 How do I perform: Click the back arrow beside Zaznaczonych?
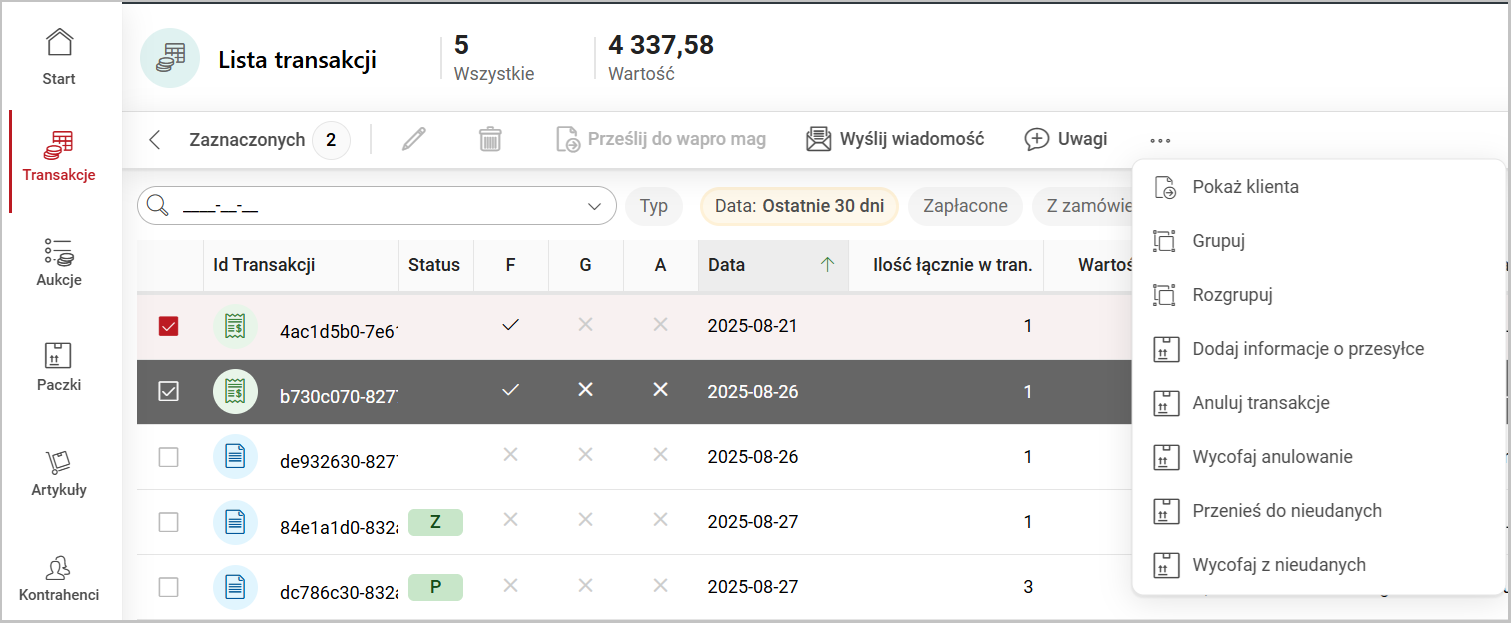click(x=155, y=140)
